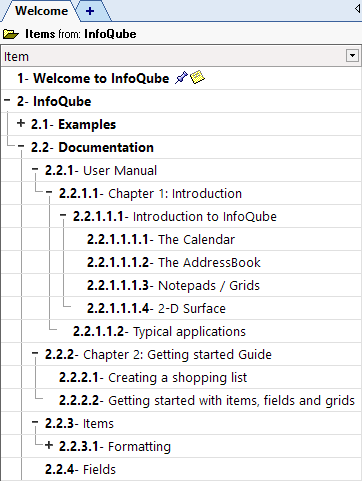Viewport: 362px width, 481px height.
Task: Select the Notepads / Grids item
Action: point(209,286)
